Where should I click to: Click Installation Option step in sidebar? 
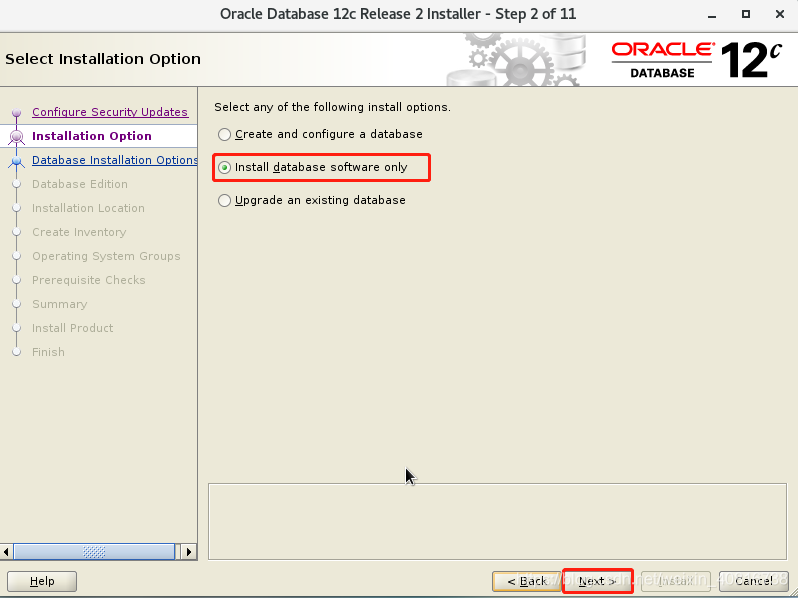[92, 136]
